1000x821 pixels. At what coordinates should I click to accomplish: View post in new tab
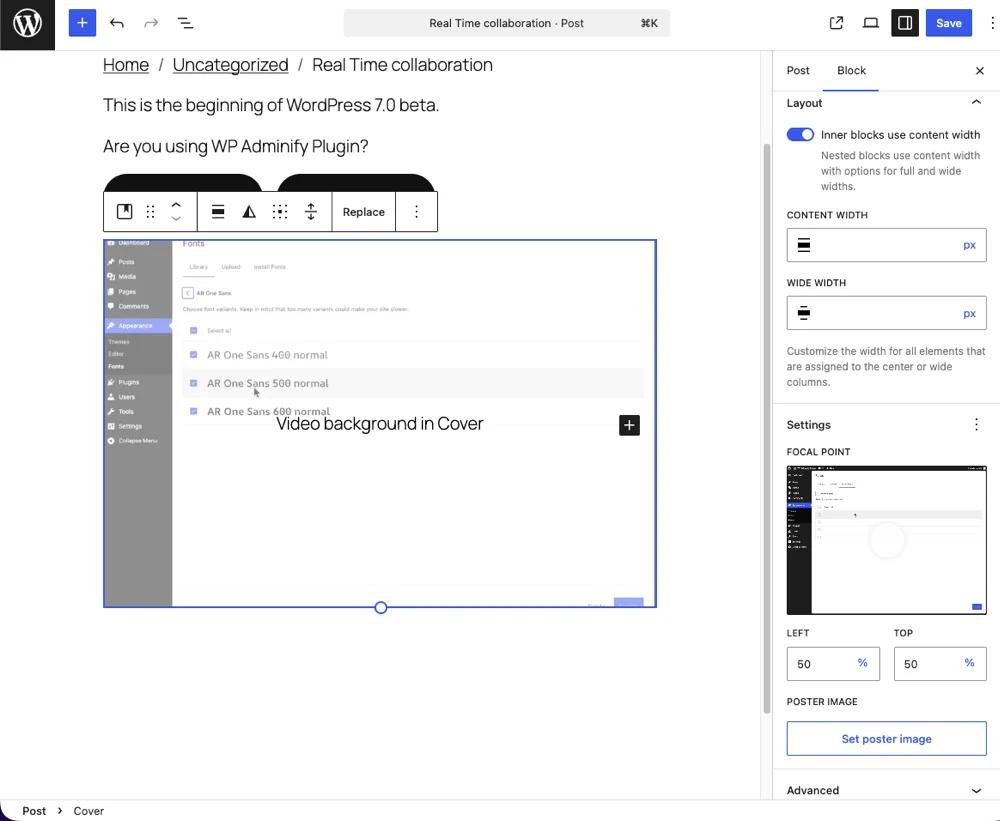tap(836, 23)
